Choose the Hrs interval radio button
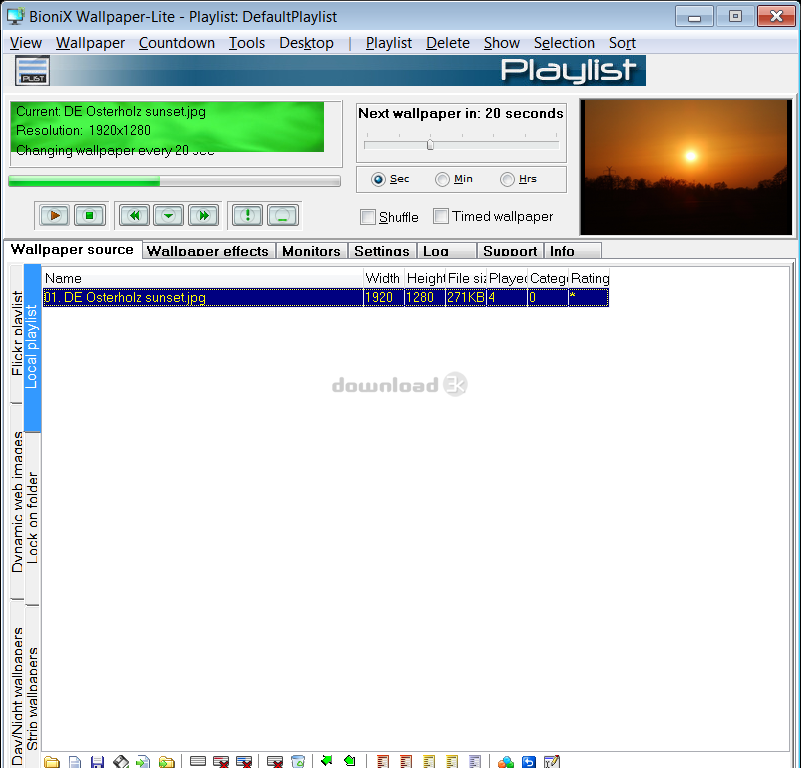This screenshot has width=801, height=768. [507, 179]
